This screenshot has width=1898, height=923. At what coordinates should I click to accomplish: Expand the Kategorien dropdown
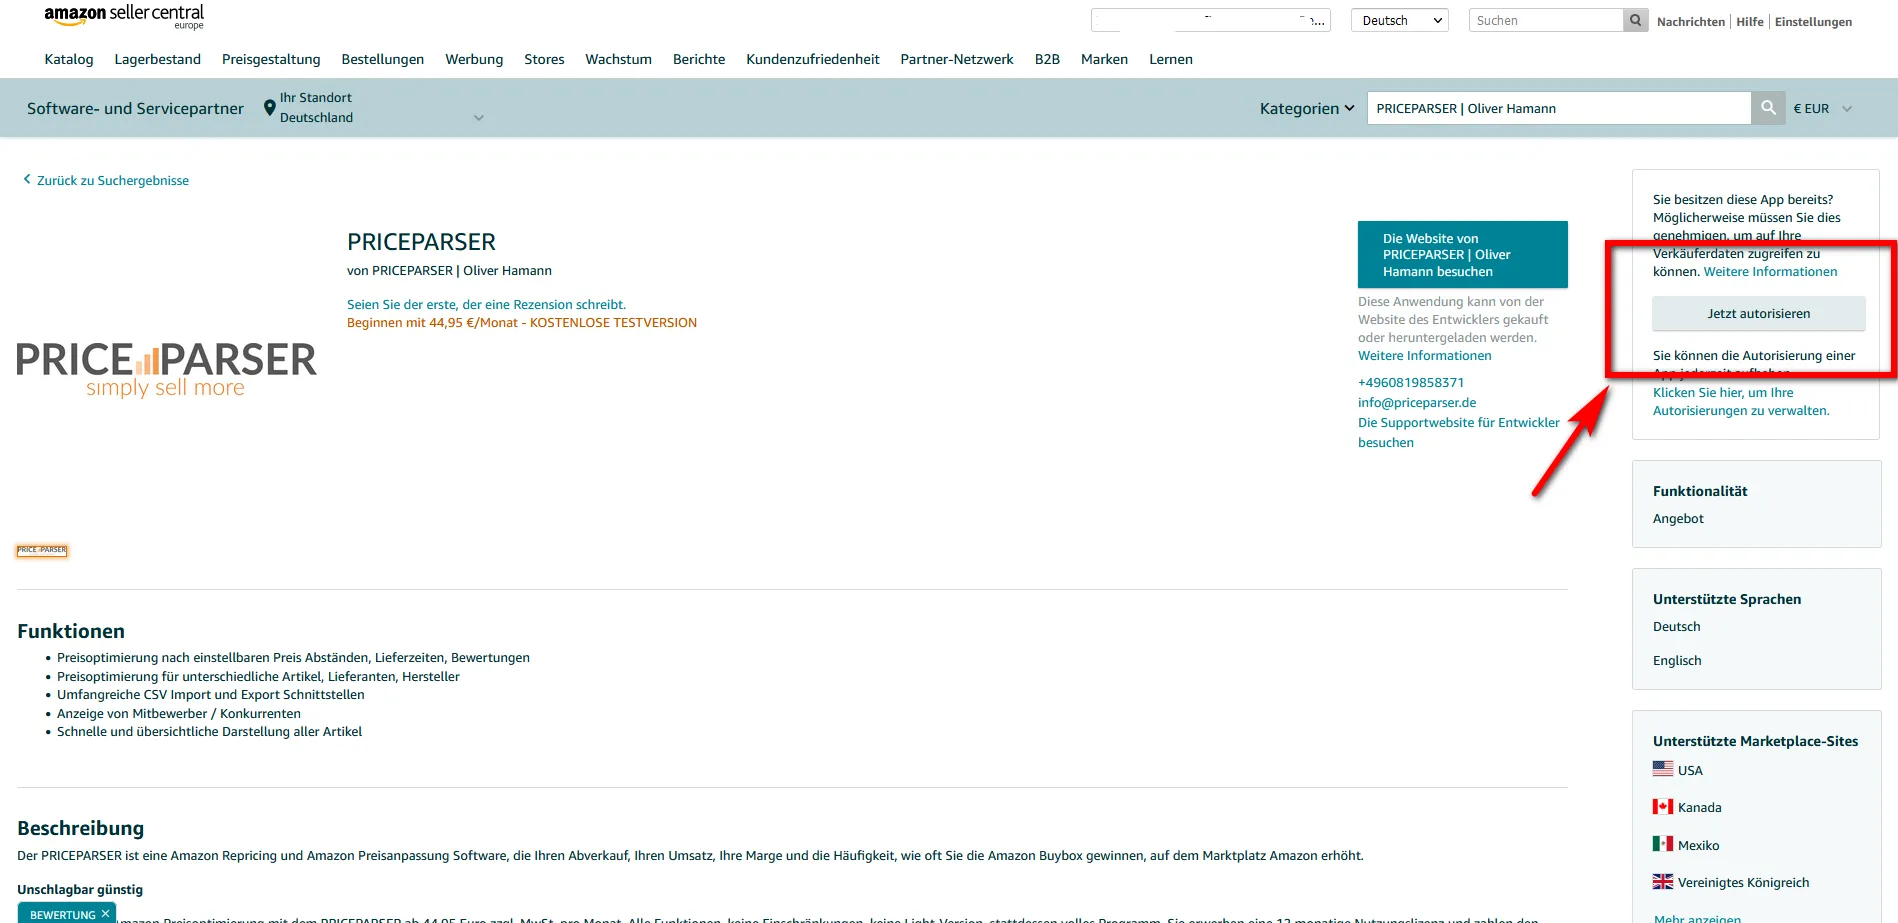(x=1307, y=108)
